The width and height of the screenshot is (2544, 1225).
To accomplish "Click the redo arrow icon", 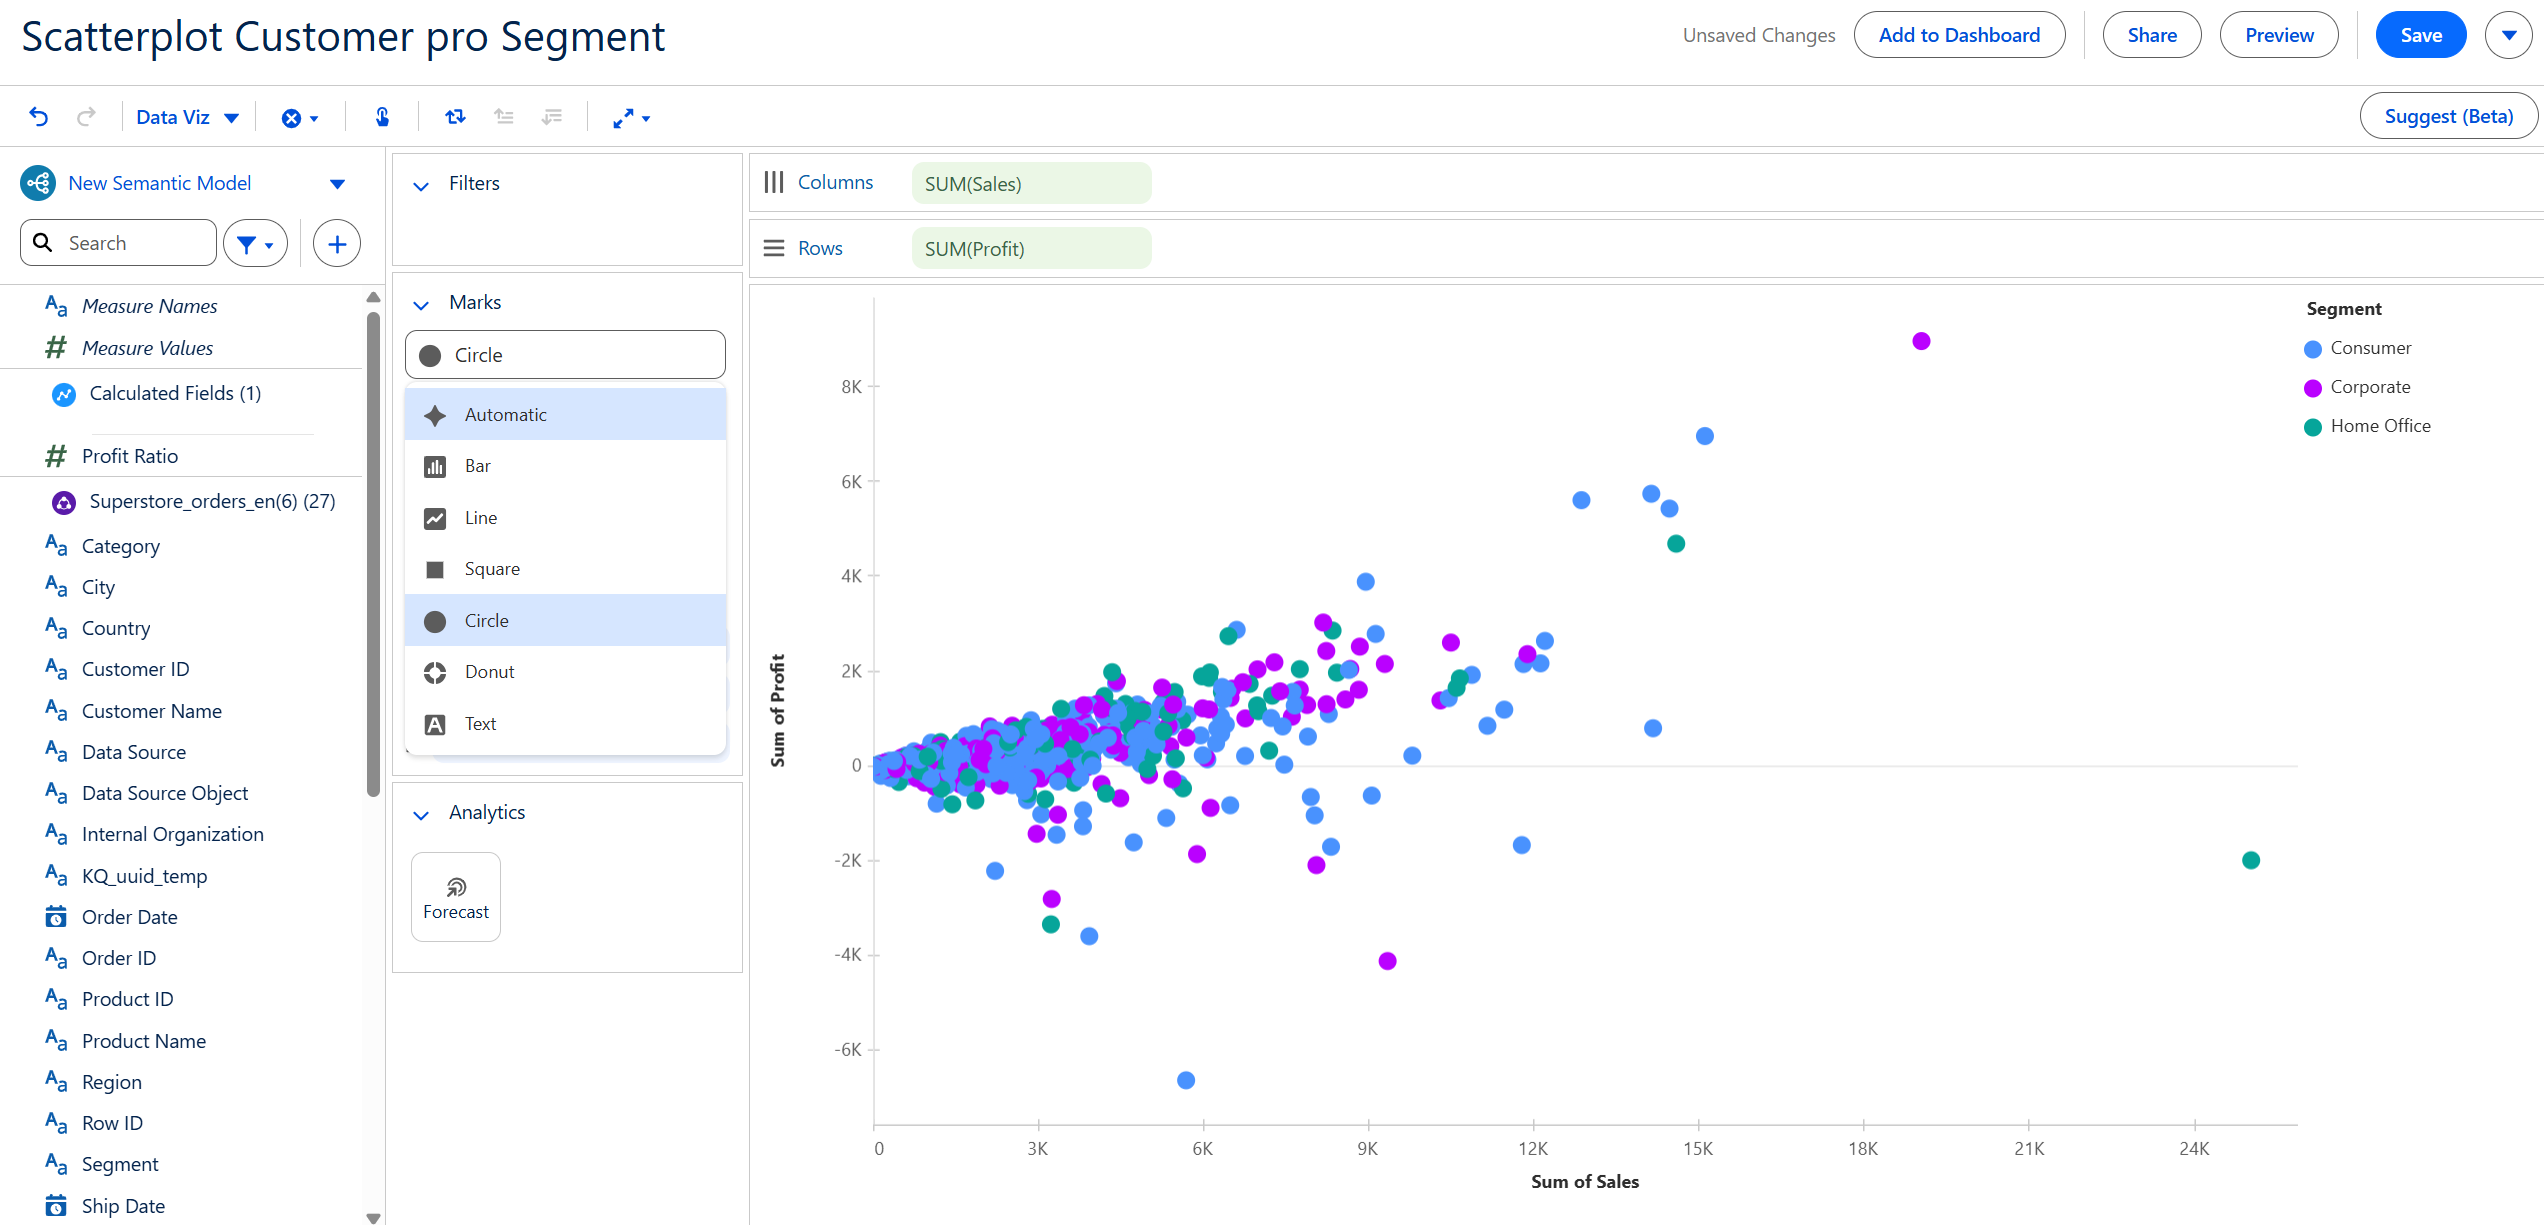I will tap(87, 117).
